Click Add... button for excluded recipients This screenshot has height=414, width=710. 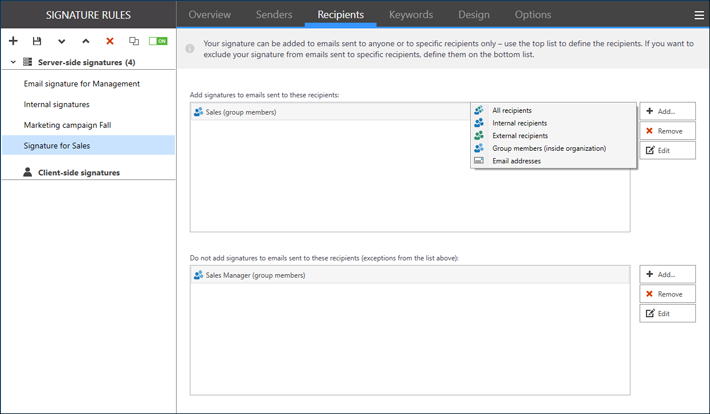click(x=667, y=274)
